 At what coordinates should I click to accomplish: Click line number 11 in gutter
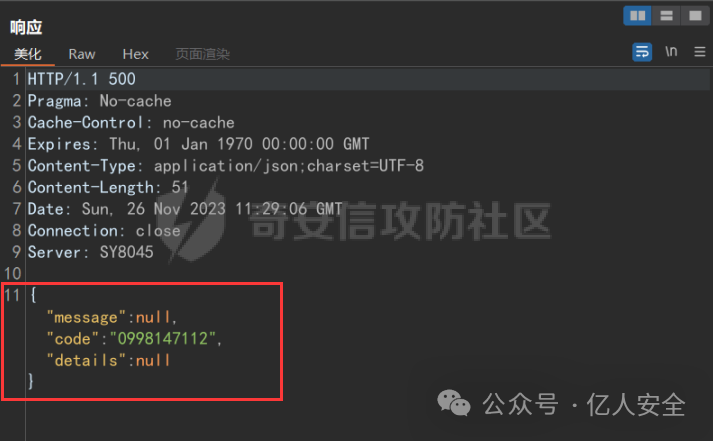click(x=12, y=296)
